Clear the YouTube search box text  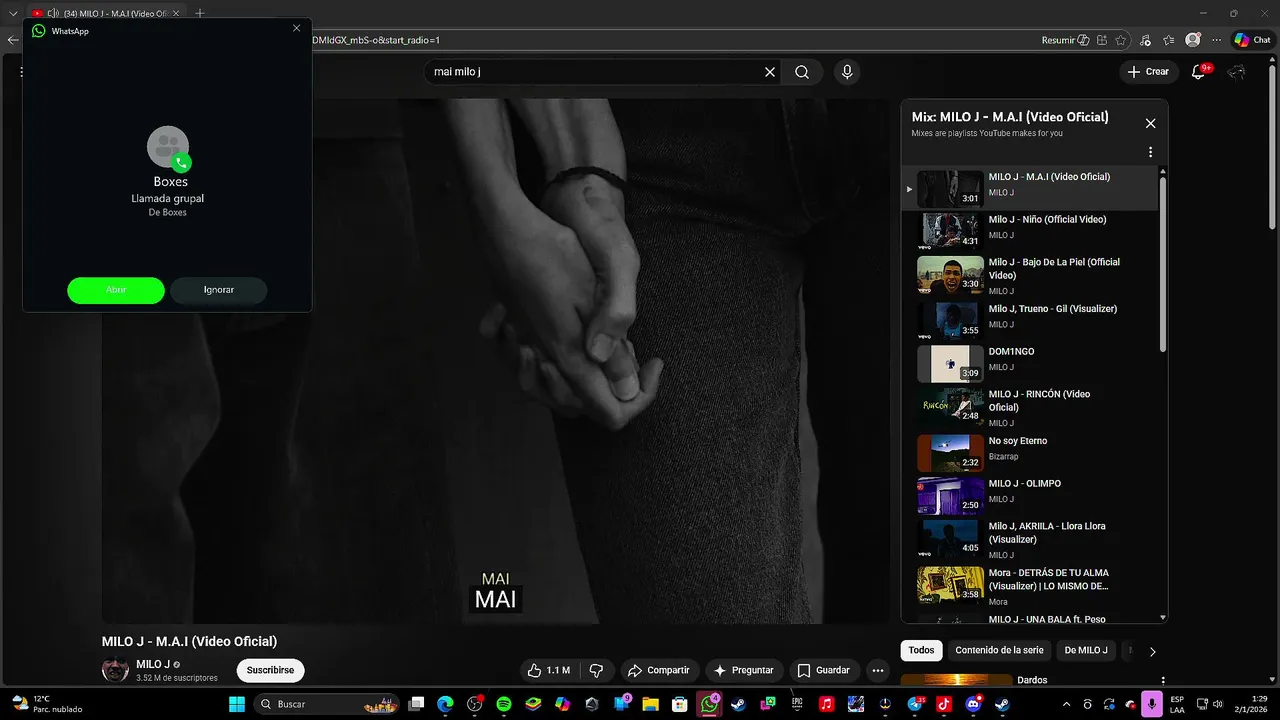click(770, 72)
